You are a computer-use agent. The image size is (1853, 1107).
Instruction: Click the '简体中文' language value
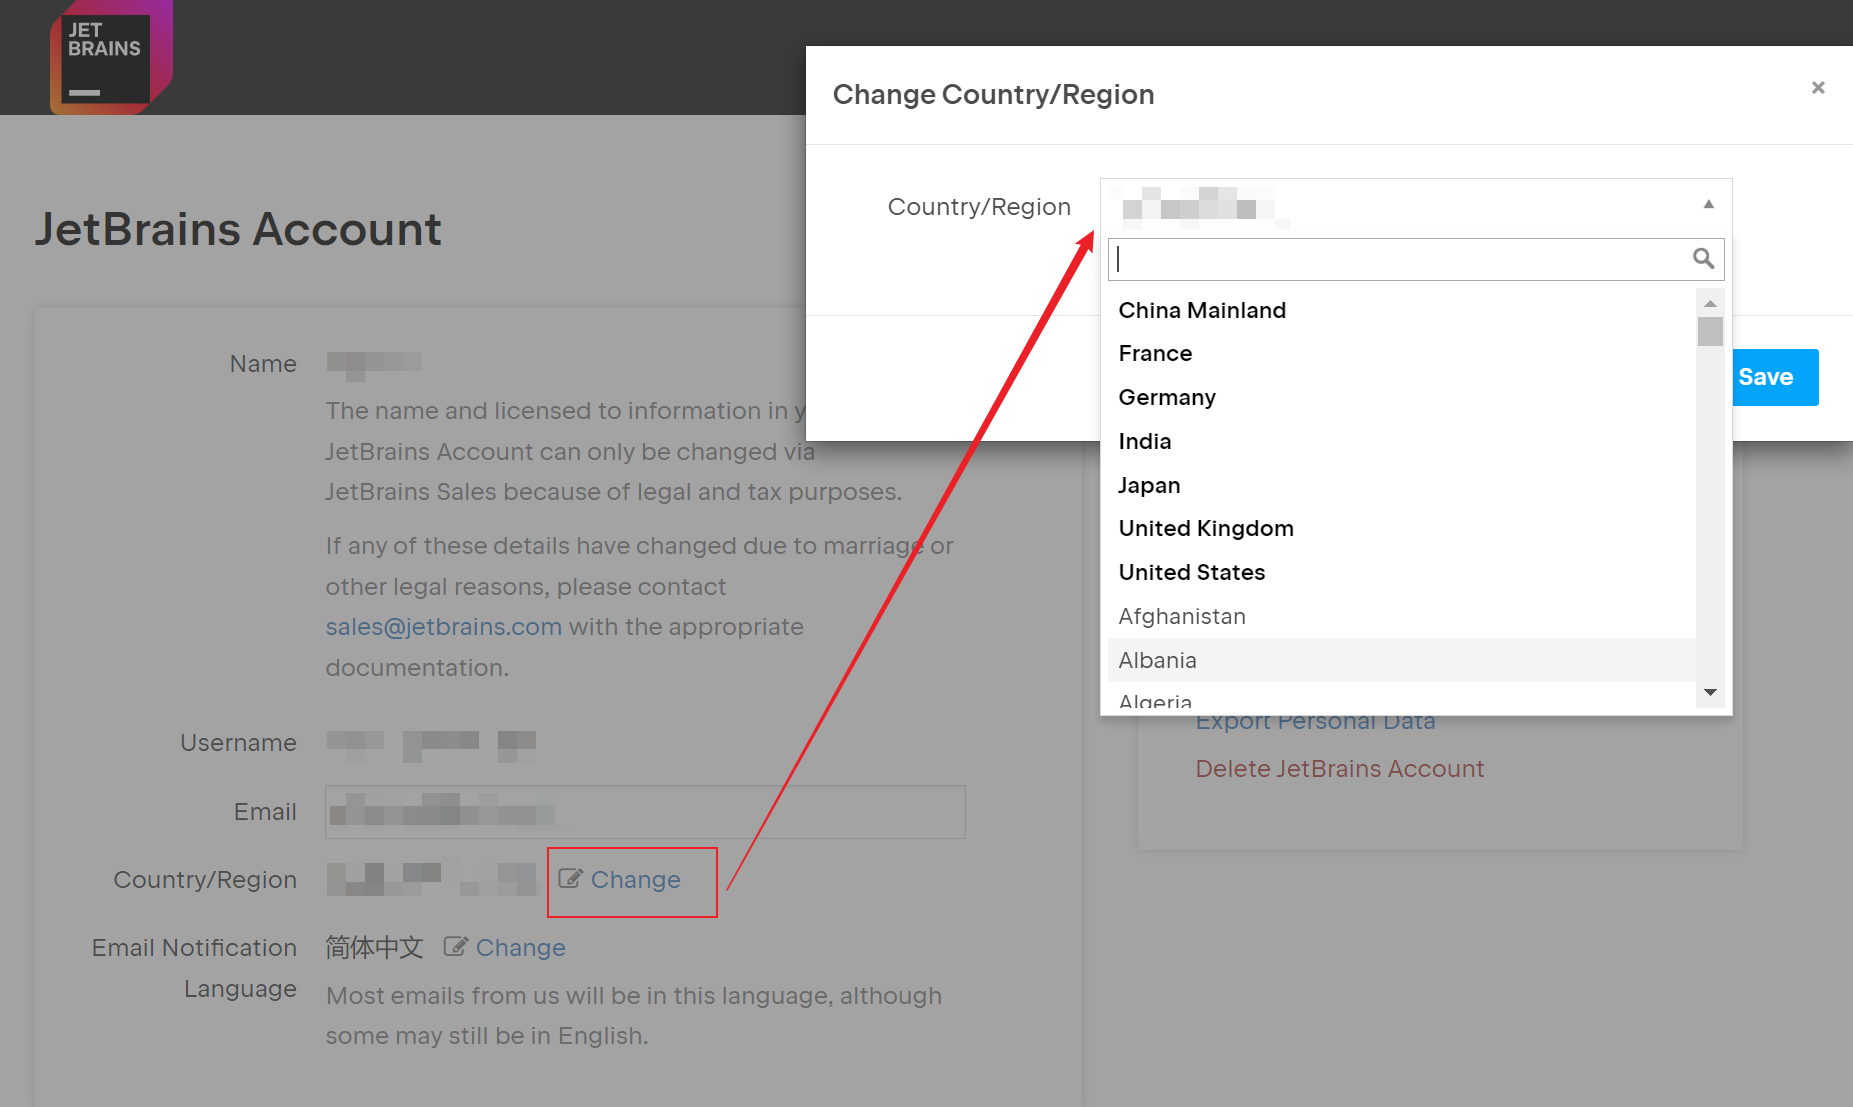(374, 948)
